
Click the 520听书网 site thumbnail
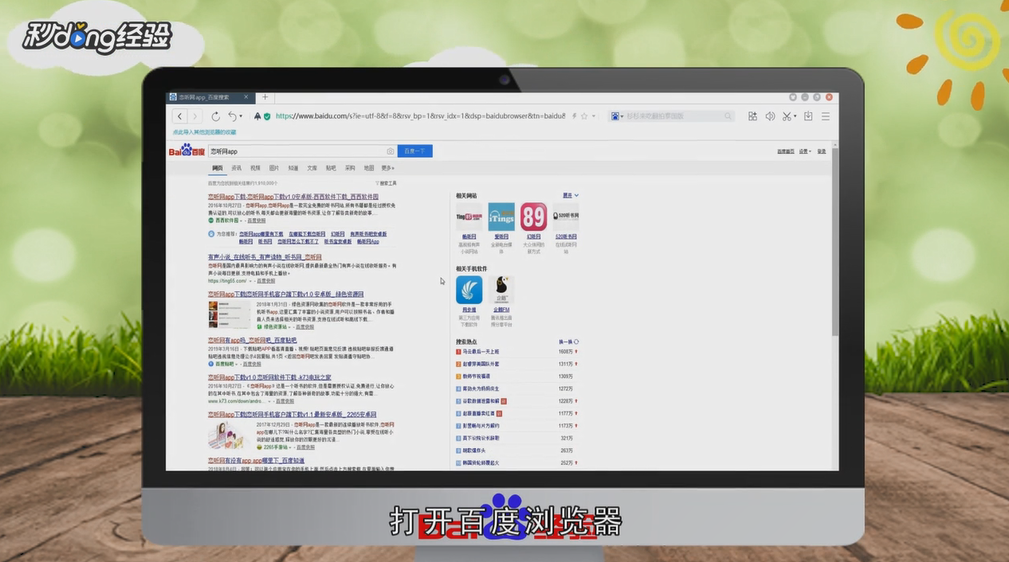[566, 217]
